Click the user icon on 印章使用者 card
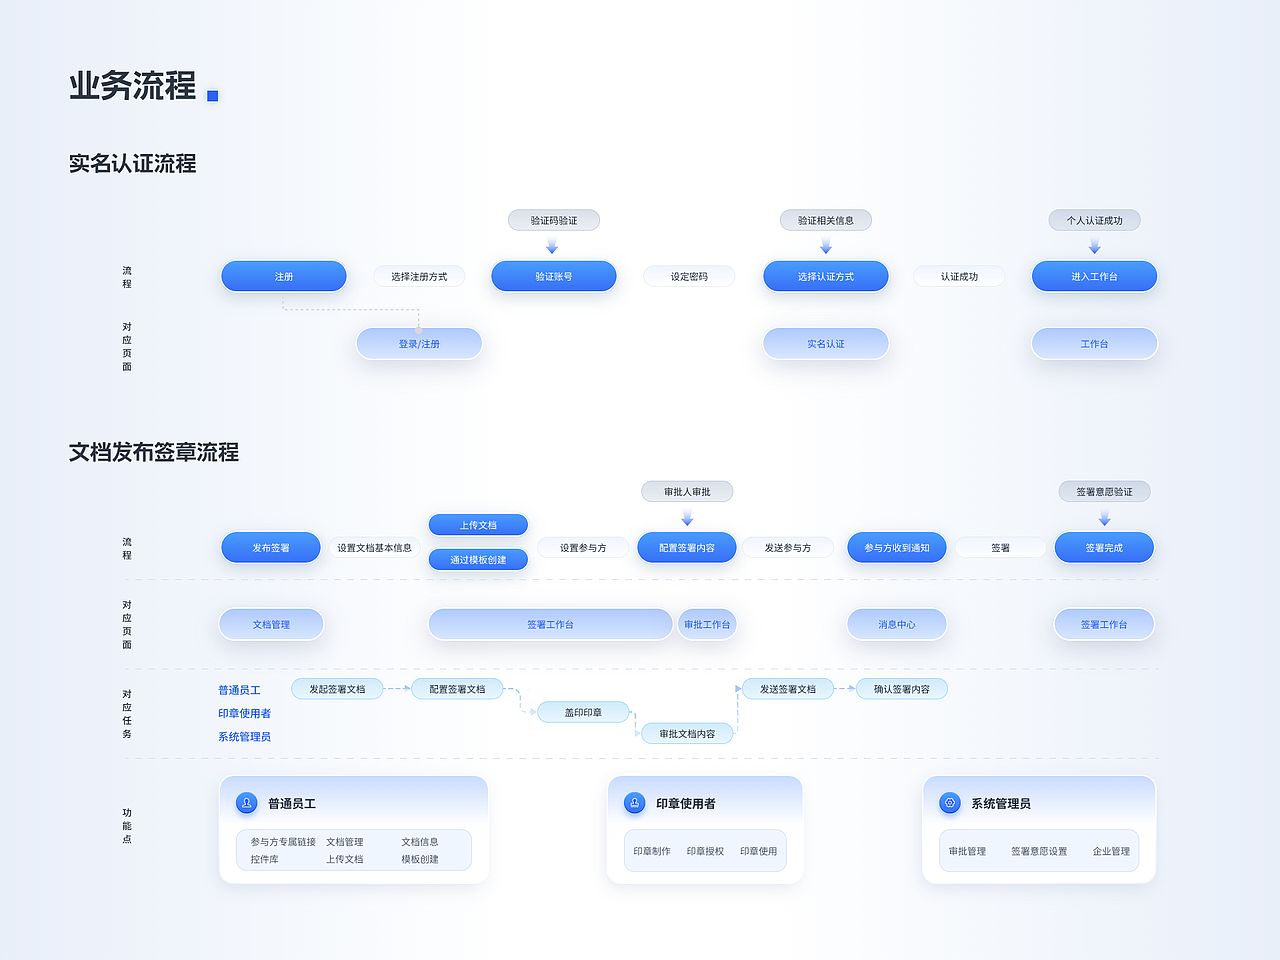Viewport: 1280px width, 960px height. click(x=633, y=801)
